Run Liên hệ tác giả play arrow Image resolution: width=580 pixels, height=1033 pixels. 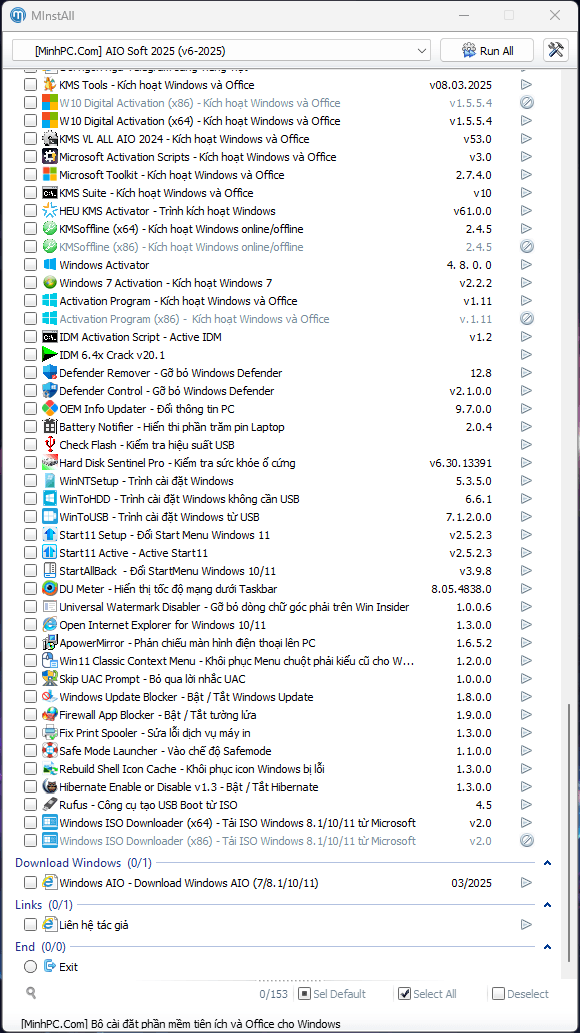tap(526, 925)
